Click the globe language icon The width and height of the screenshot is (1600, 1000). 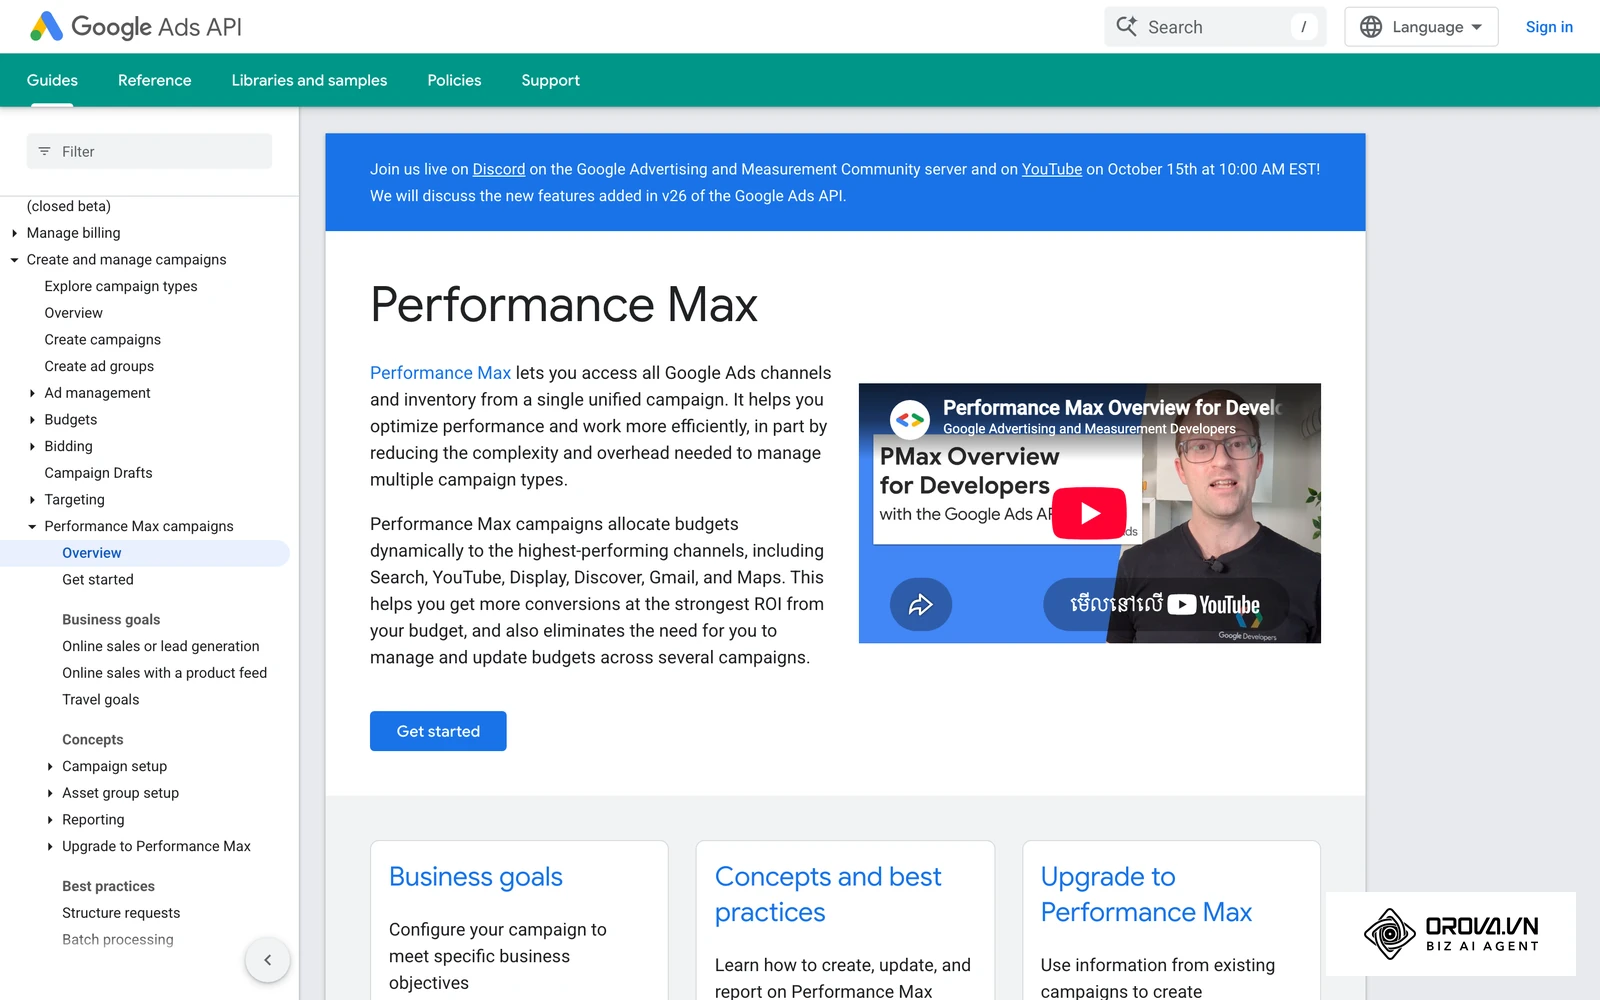[1371, 27]
